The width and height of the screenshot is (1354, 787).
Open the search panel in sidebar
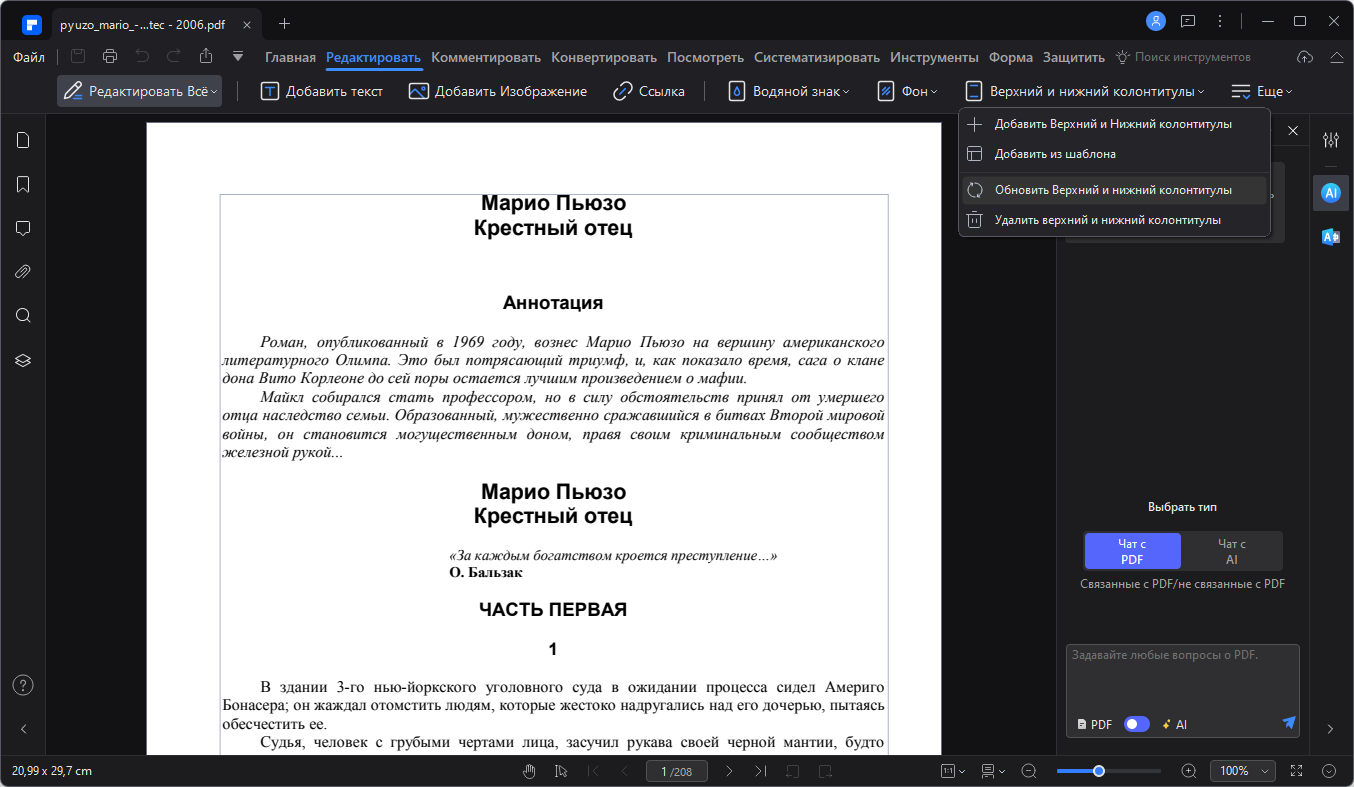pos(23,316)
